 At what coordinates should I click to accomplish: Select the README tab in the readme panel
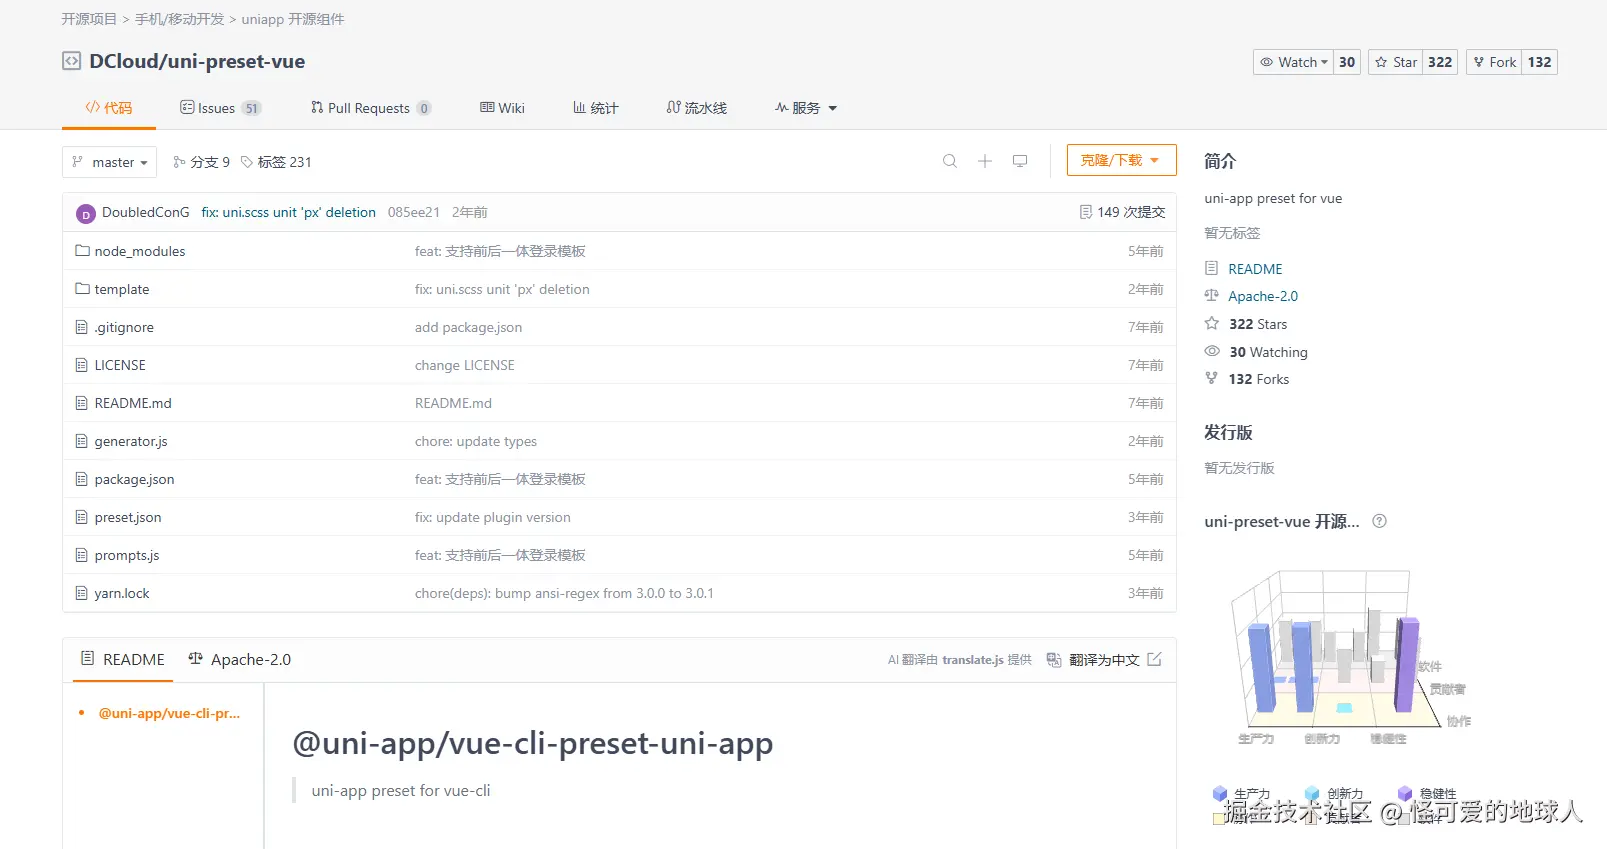point(123,660)
